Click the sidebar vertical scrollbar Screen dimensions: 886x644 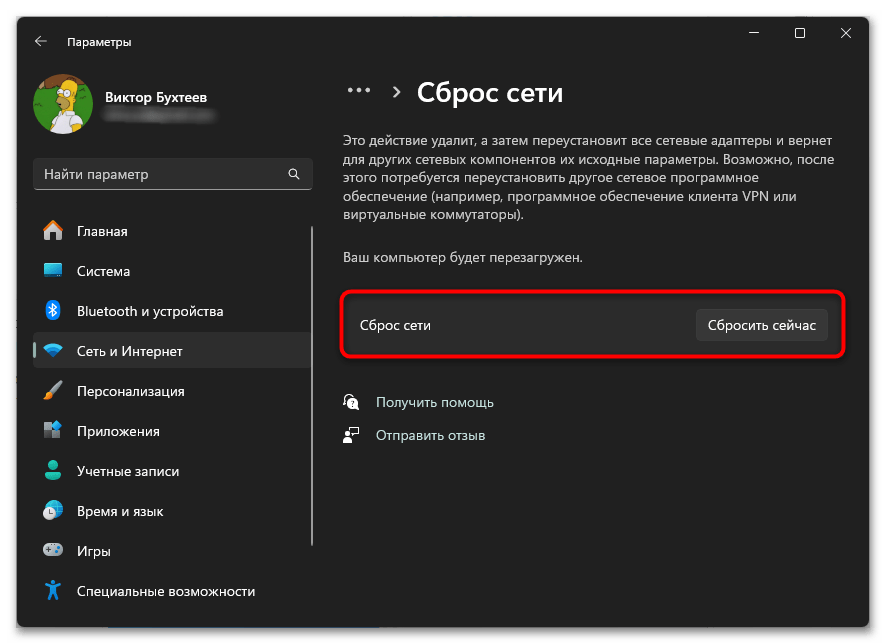pos(312,386)
